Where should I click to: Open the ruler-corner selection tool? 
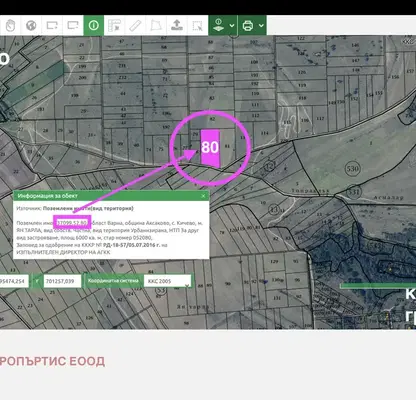pos(114,25)
